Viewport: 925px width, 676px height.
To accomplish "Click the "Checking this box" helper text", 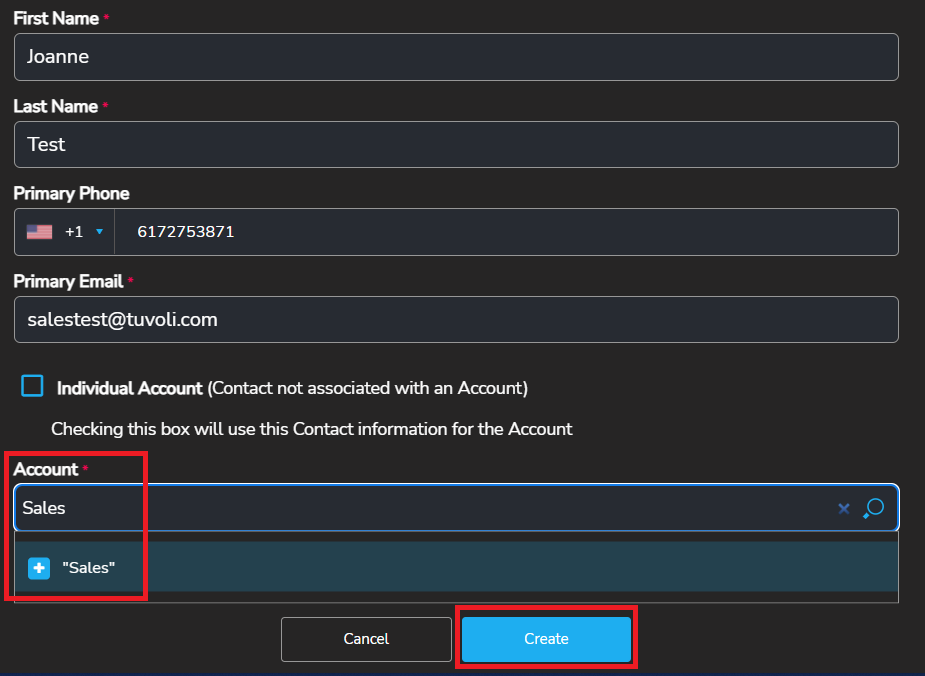I will tap(311, 429).
